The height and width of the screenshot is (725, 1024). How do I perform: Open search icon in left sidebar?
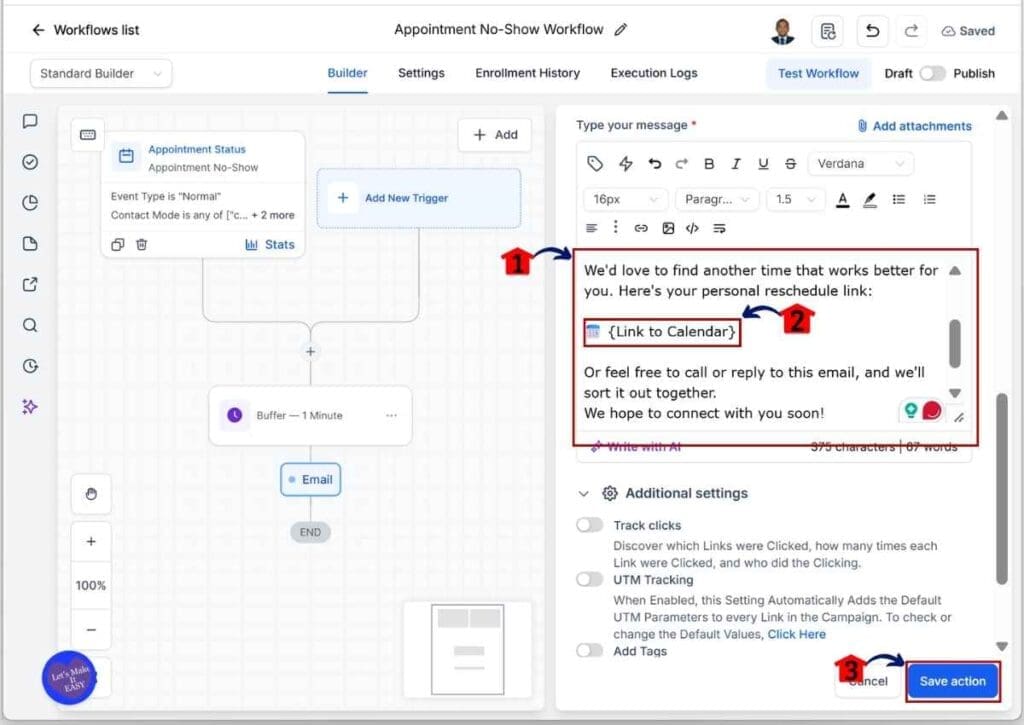coord(30,325)
